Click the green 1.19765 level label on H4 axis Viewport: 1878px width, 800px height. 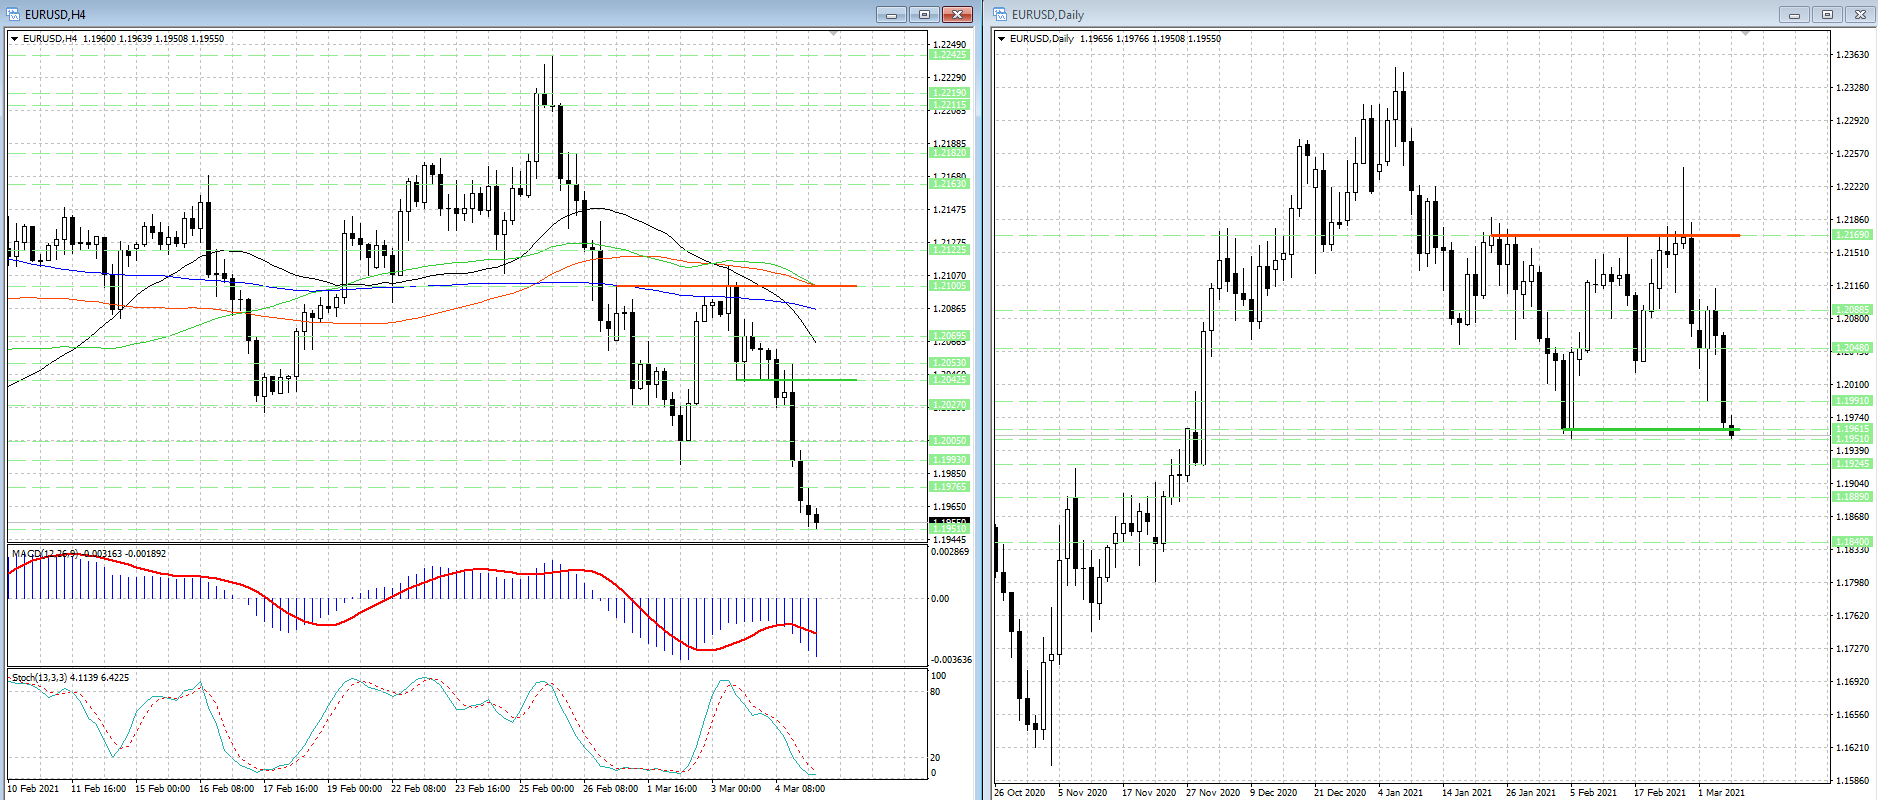(x=949, y=487)
